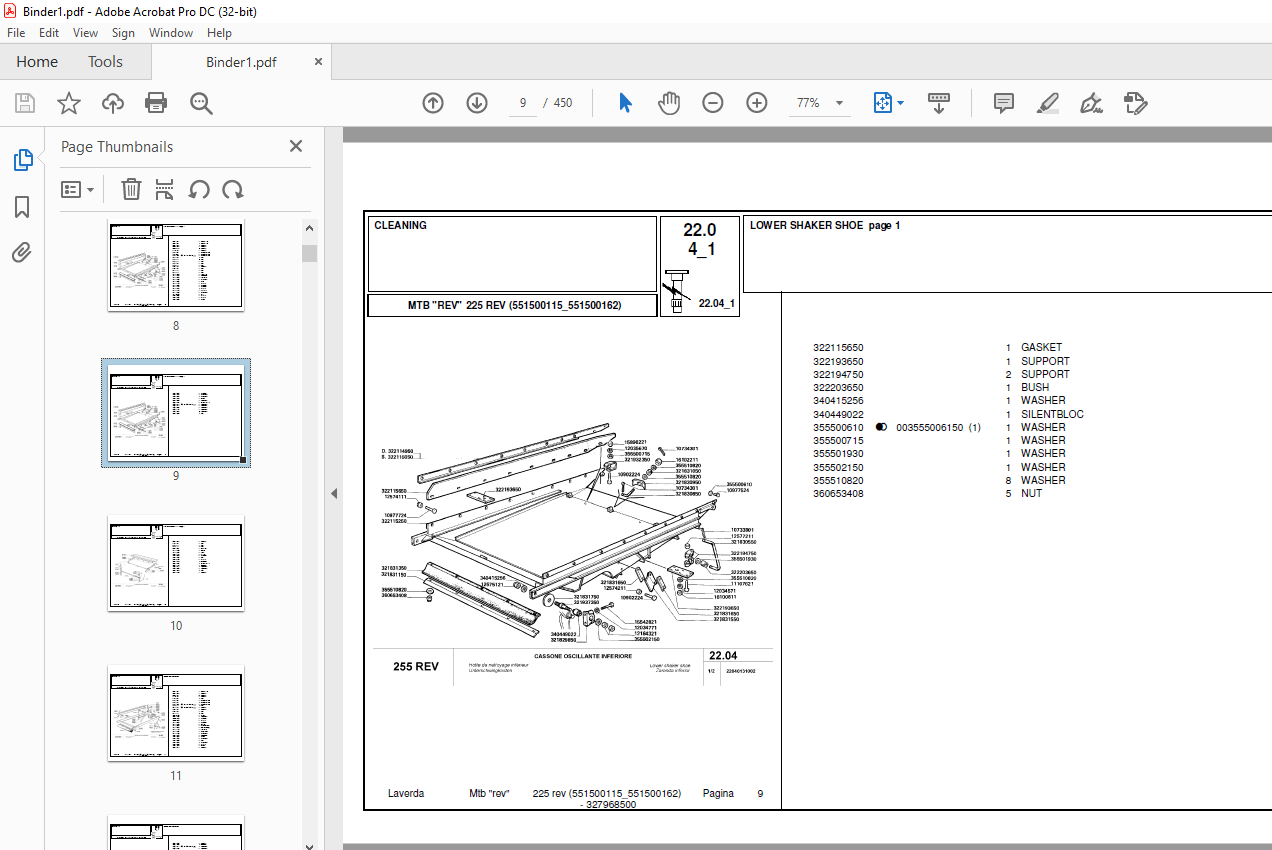The image size is (1272, 850).
Task: Click the BUSH part name
Action: pos(1035,387)
